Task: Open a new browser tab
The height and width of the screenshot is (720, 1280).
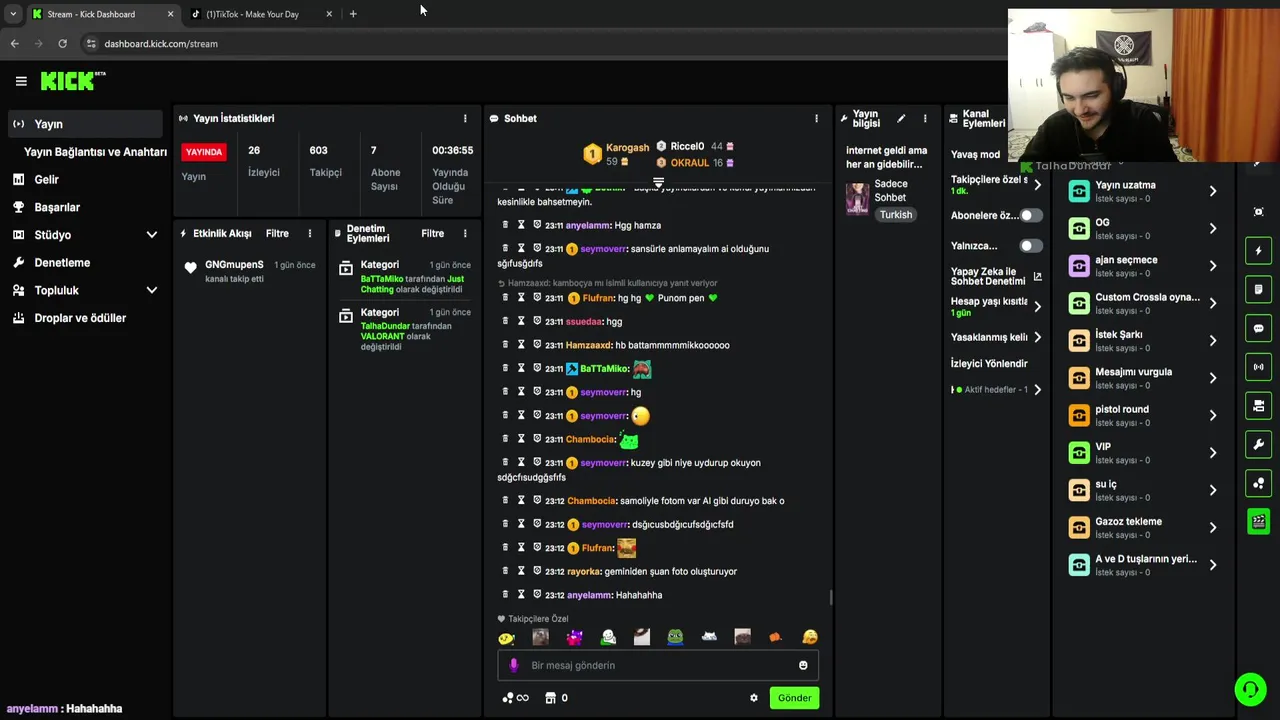Action: click(x=353, y=14)
